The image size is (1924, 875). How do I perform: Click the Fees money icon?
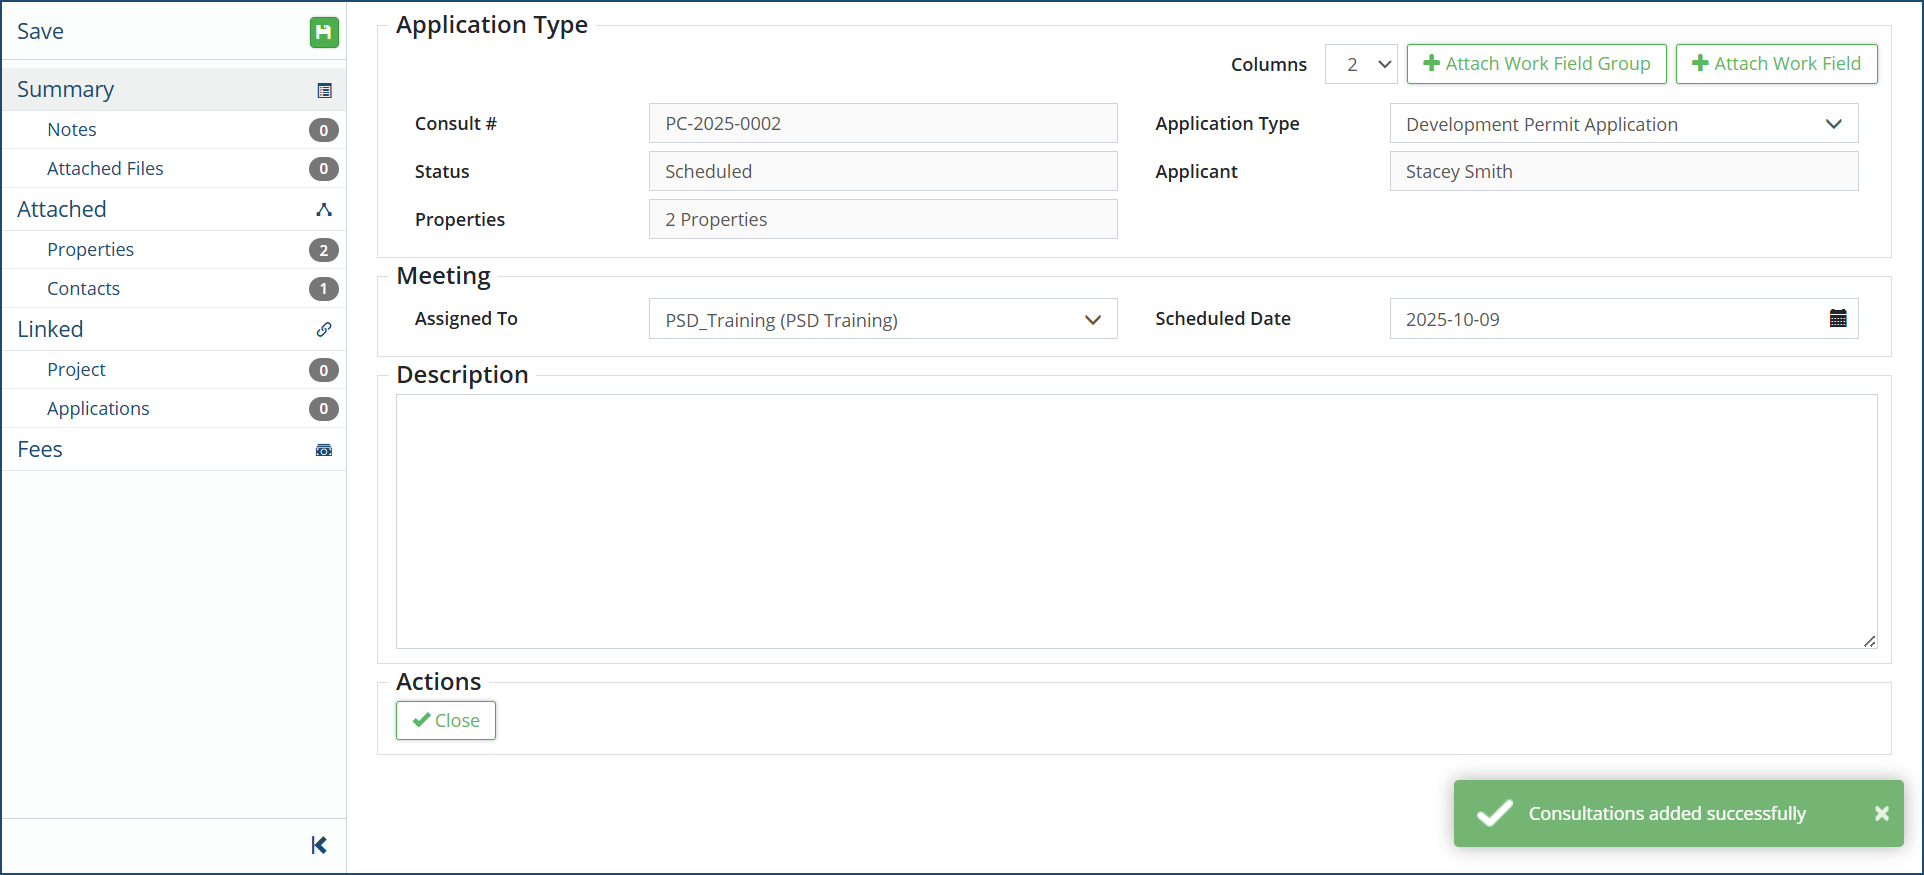pyautogui.click(x=324, y=450)
